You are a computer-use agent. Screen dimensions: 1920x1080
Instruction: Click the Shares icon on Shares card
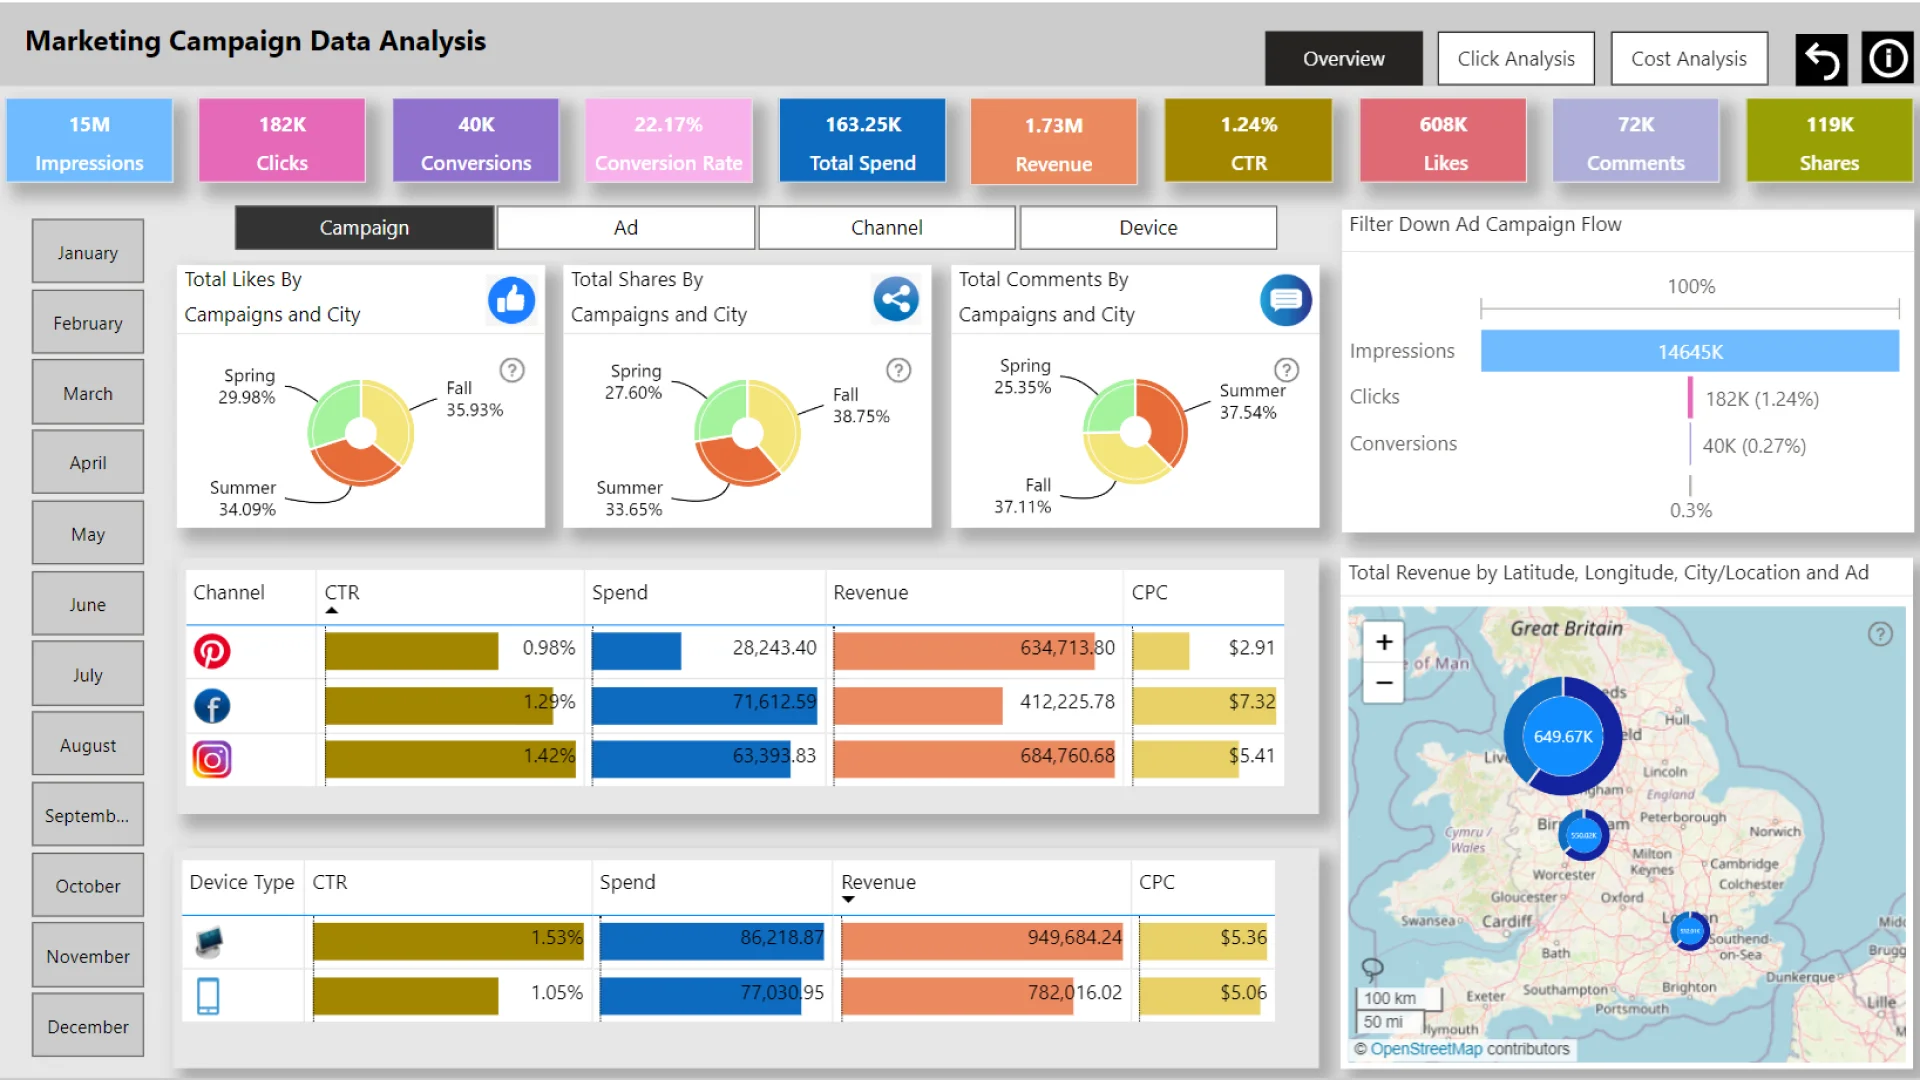pyautogui.click(x=896, y=299)
